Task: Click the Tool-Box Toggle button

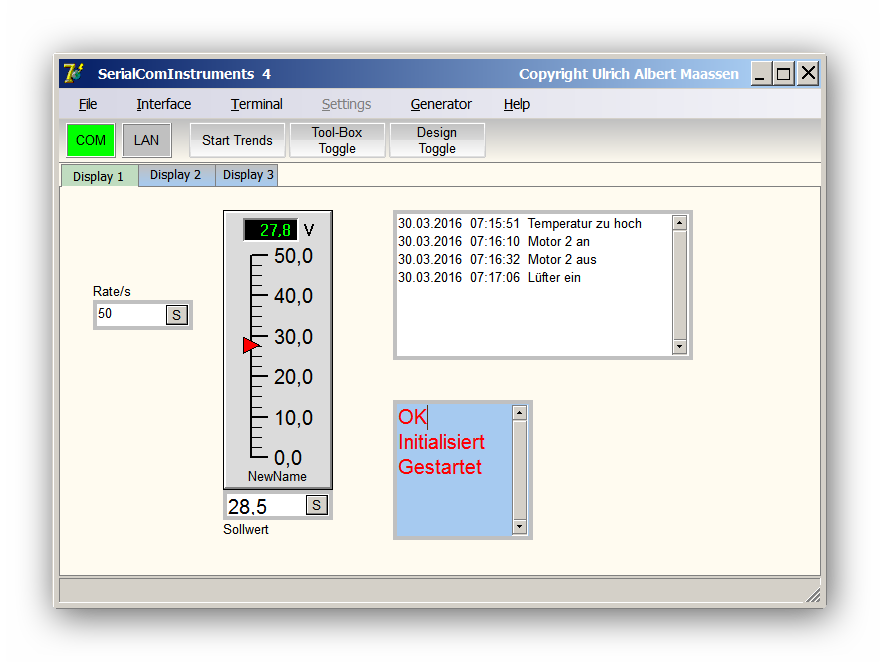Action: (x=337, y=140)
